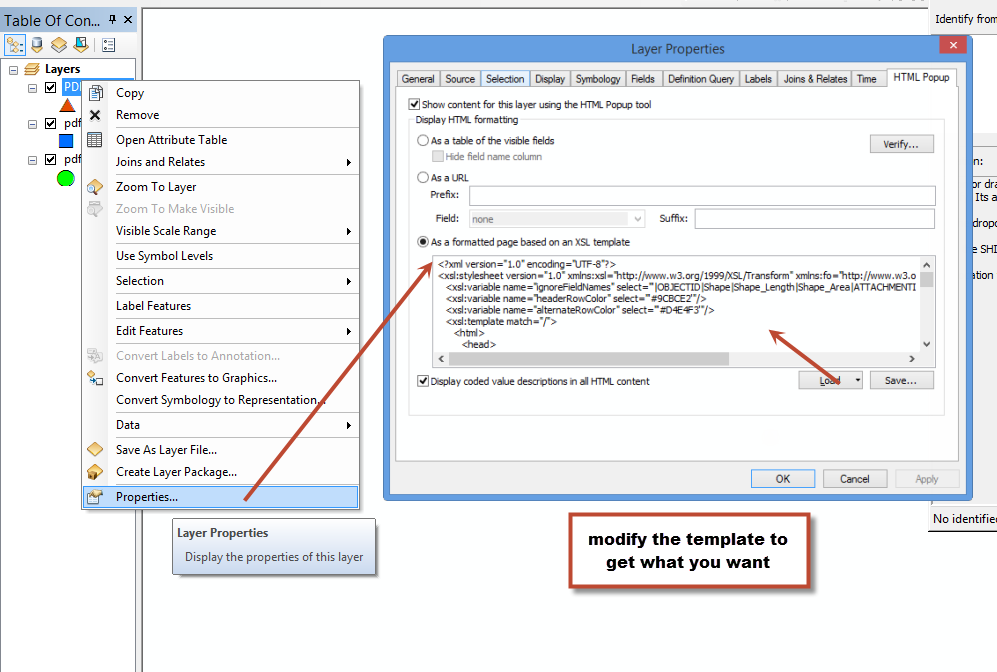Click the OK button
Viewport: 997px width, 672px height.
pyautogui.click(x=783, y=479)
